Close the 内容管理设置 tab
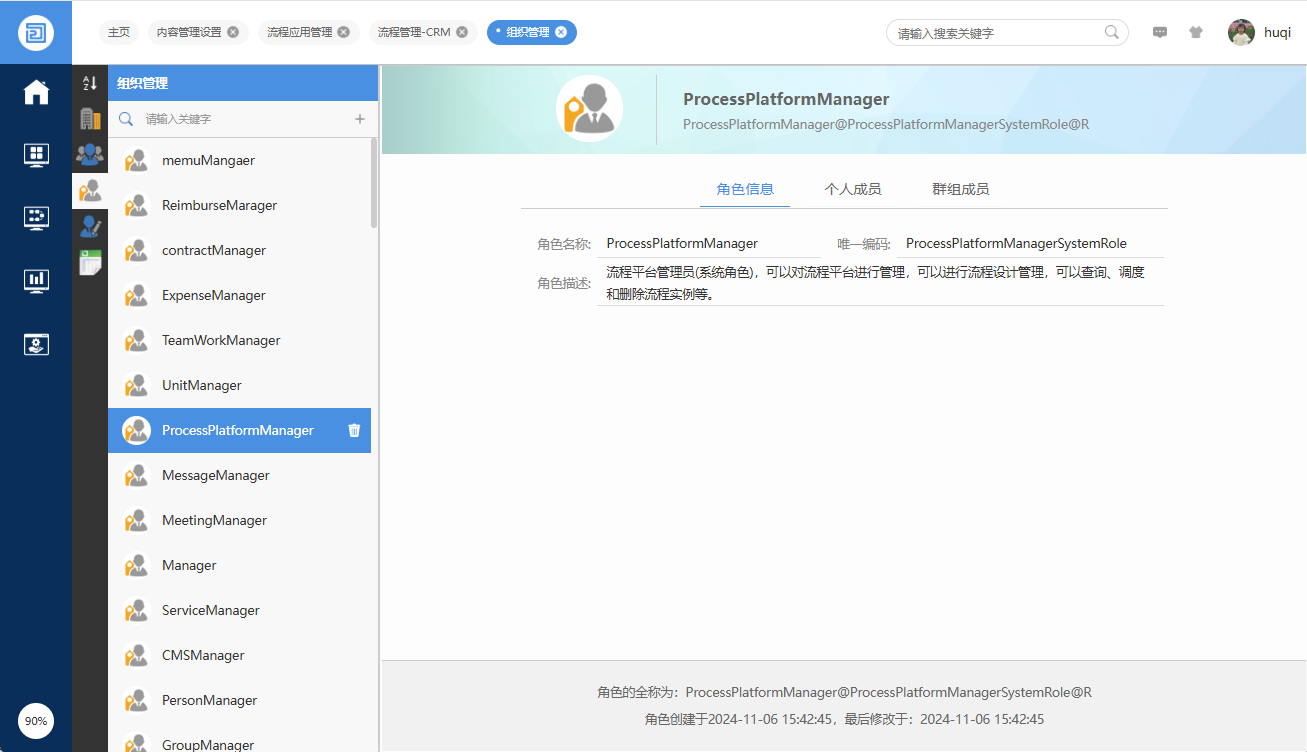 (x=233, y=32)
